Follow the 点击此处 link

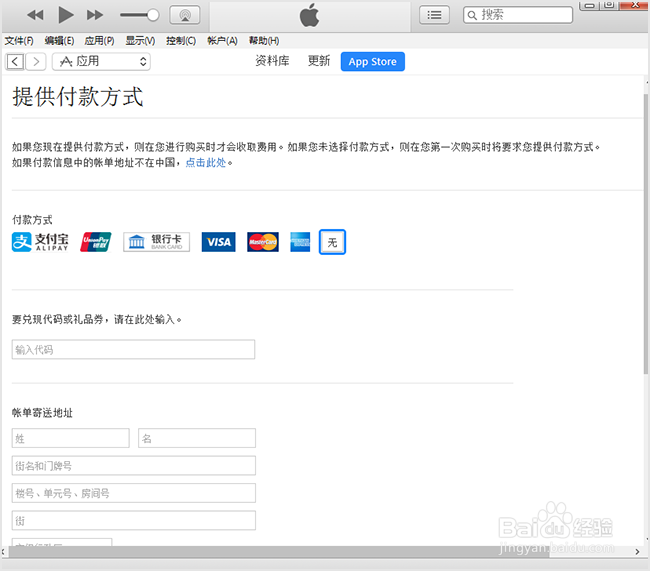point(206,163)
